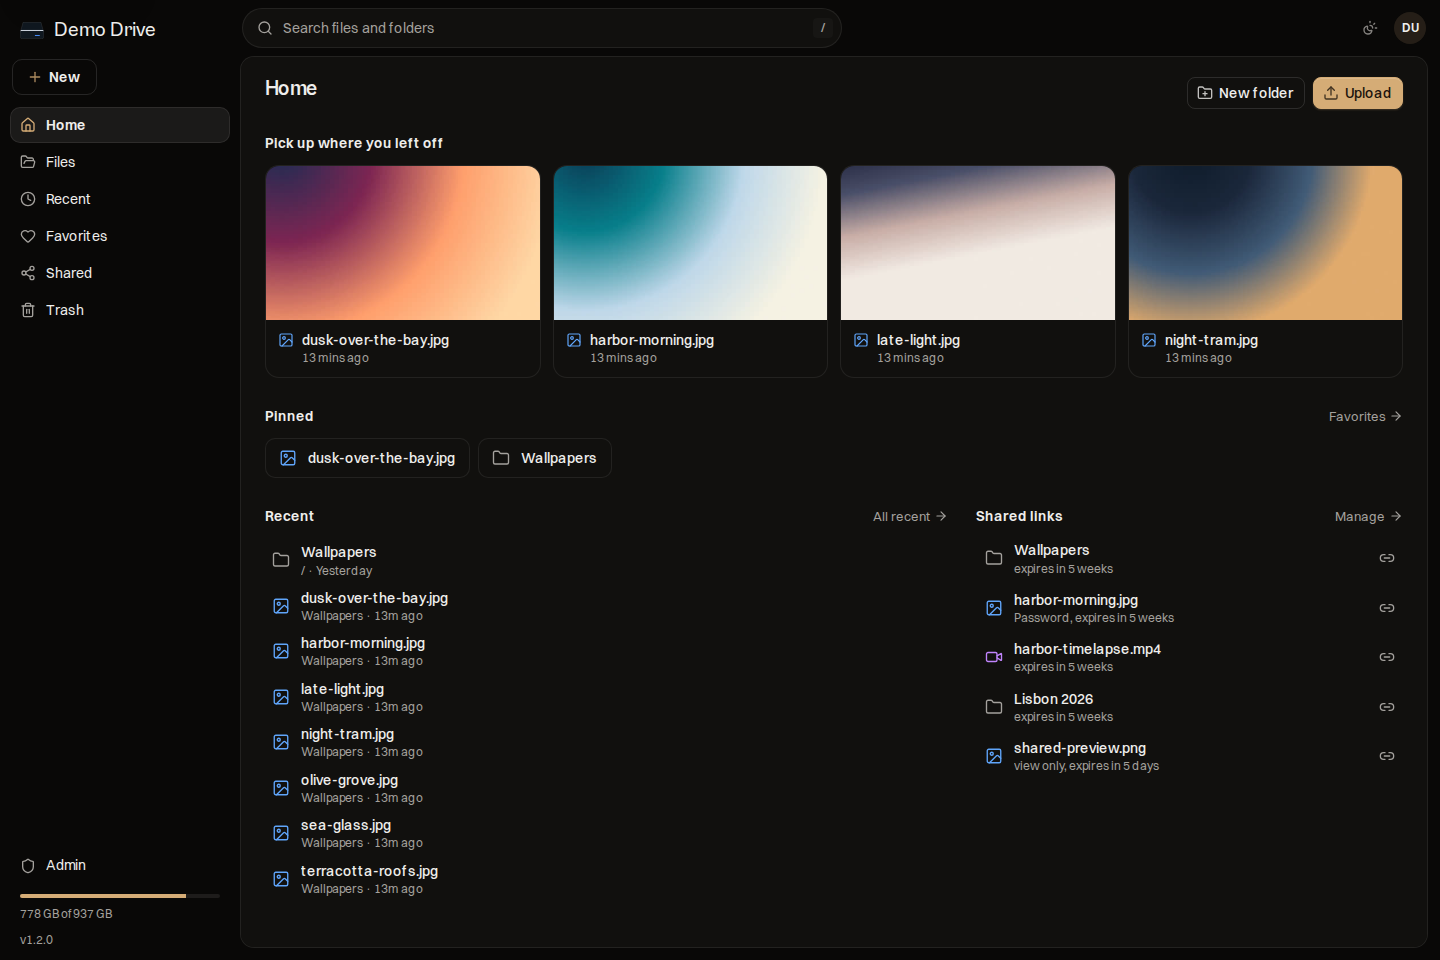The image size is (1440, 960).
Task: Click the Admin shield icon
Action: [x=28, y=866]
